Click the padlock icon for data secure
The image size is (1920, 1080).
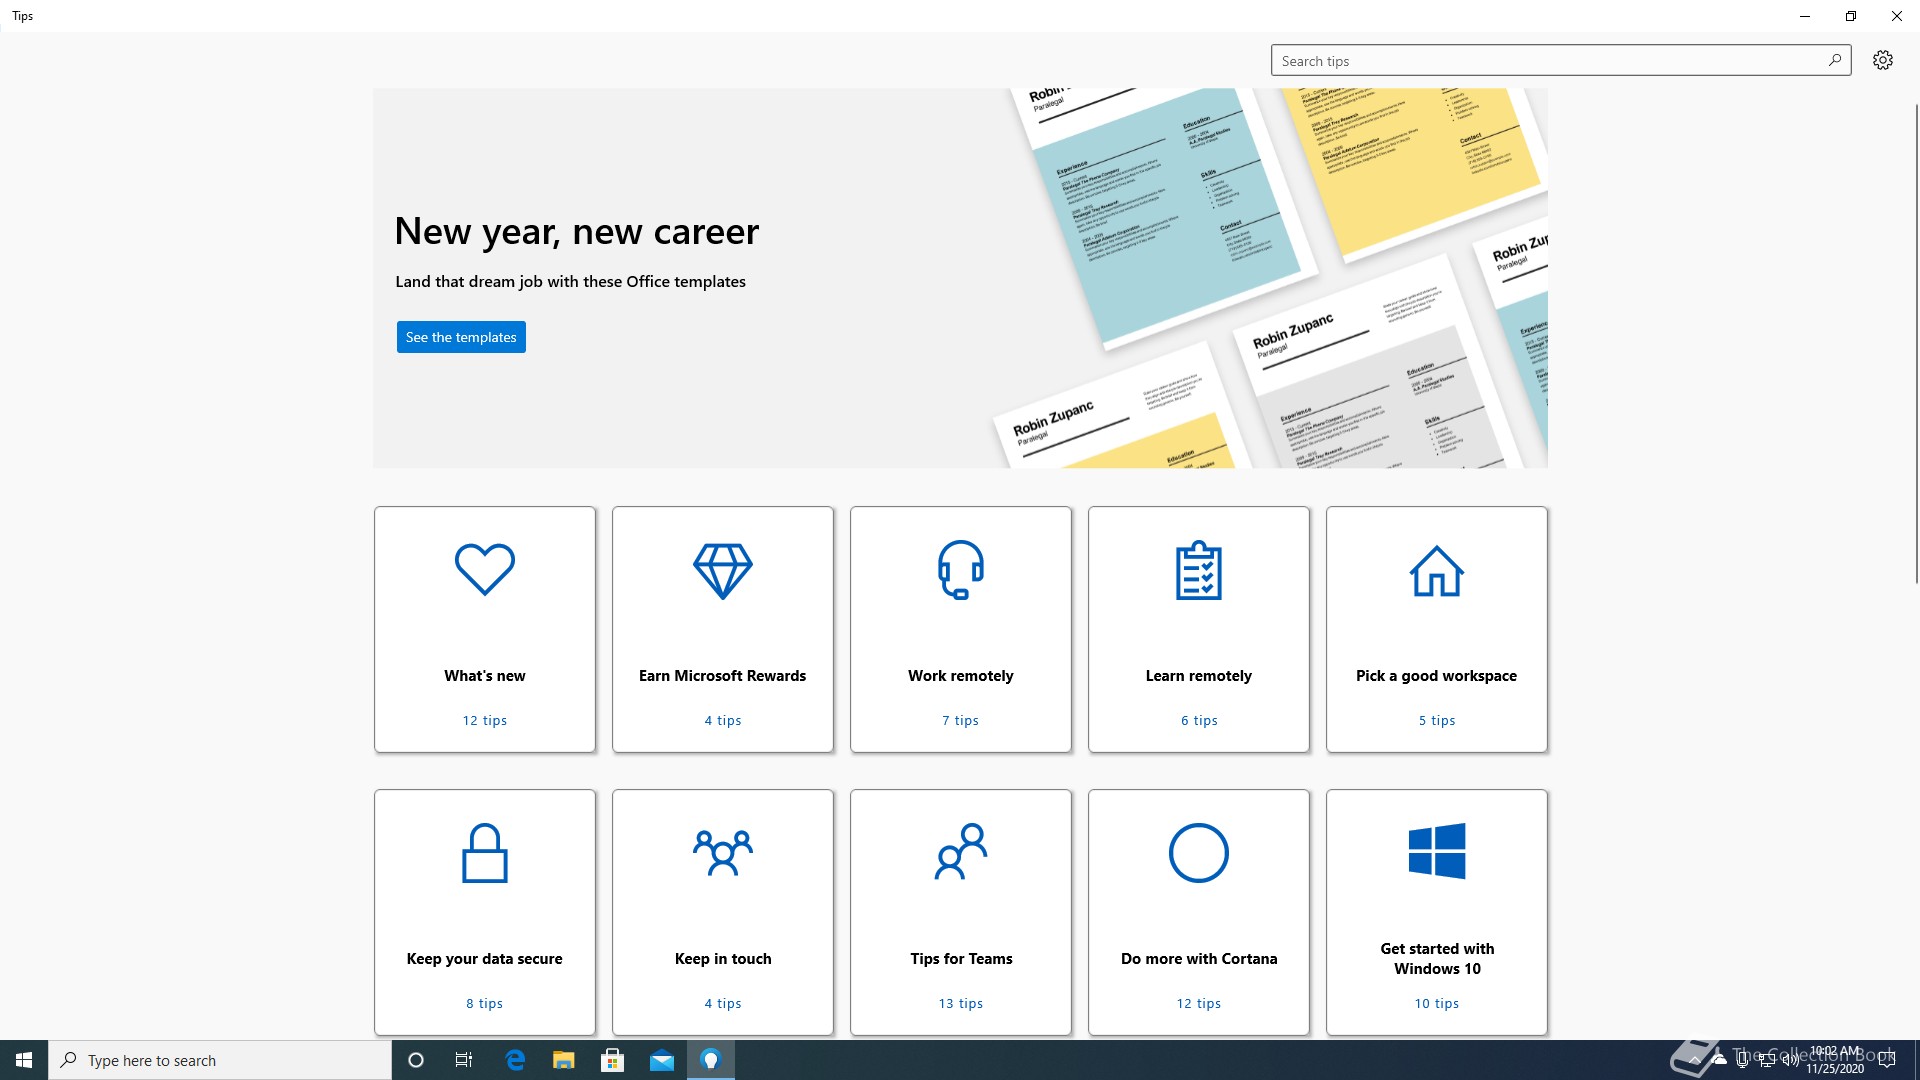pos(485,853)
